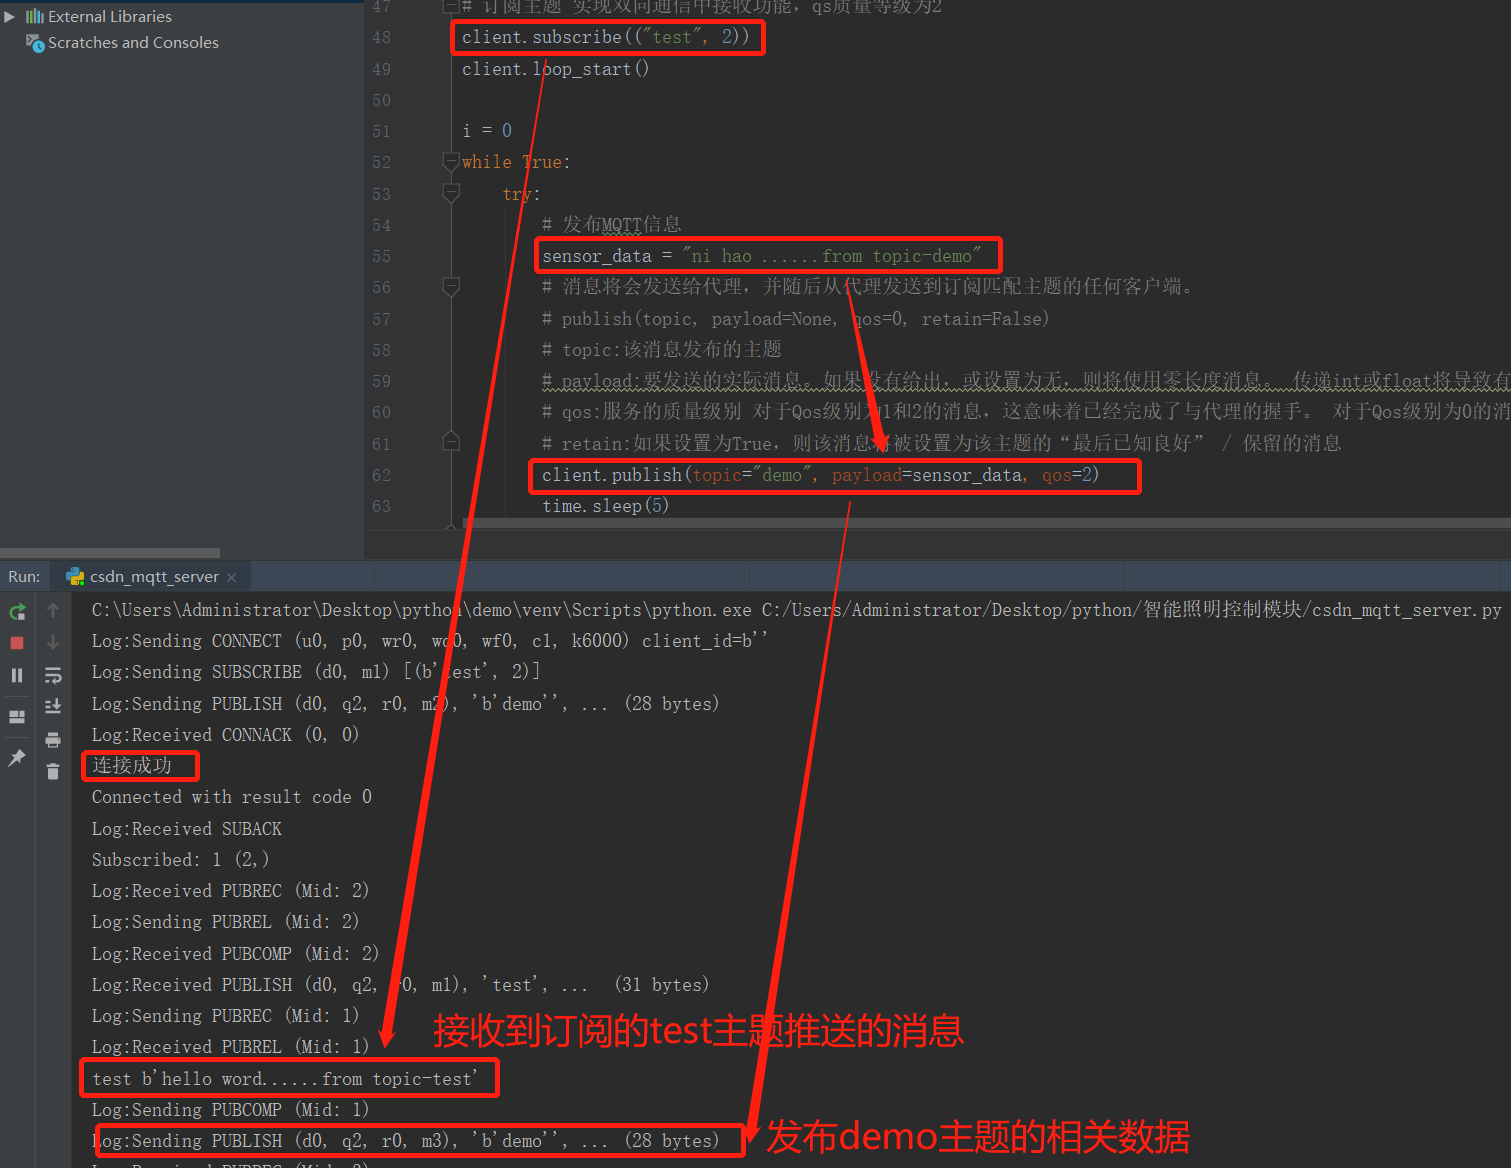Image resolution: width=1511 pixels, height=1168 pixels.
Task: Collapse the while True block fold marker
Action: point(451,161)
